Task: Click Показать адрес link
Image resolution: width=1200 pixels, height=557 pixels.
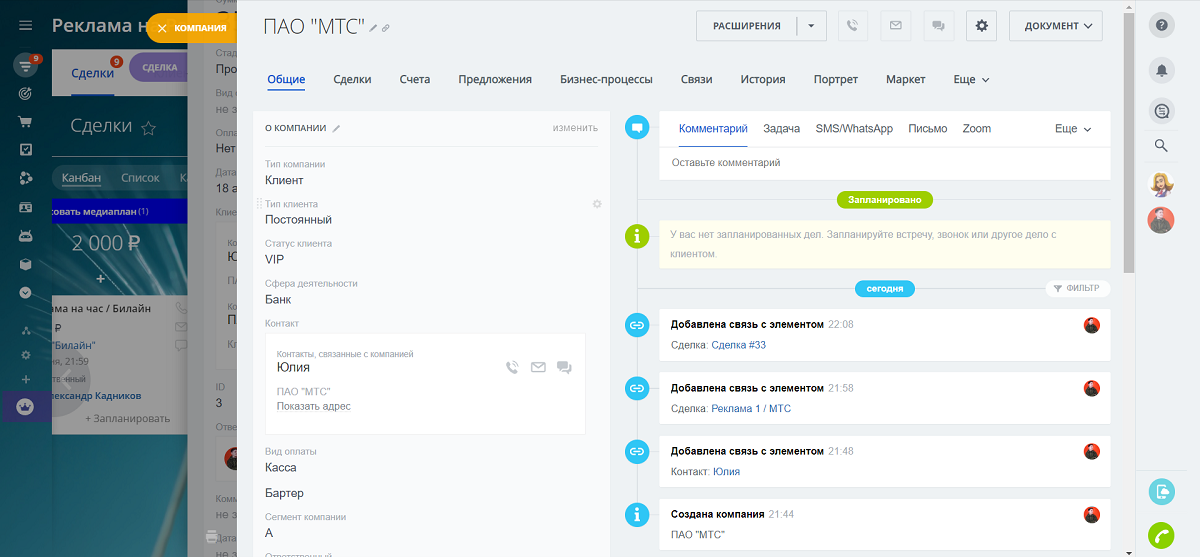Action: pyautogui.click(x=314, y=406)
